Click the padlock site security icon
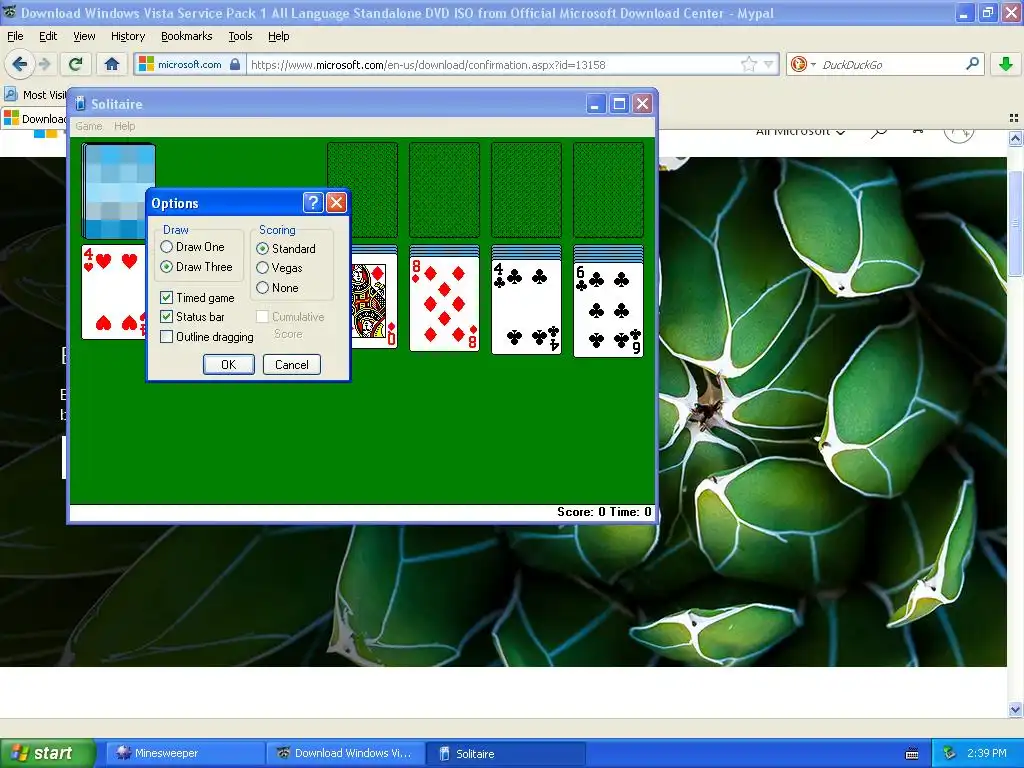This screenshot has width=1024, height=768. click(235, 64)
